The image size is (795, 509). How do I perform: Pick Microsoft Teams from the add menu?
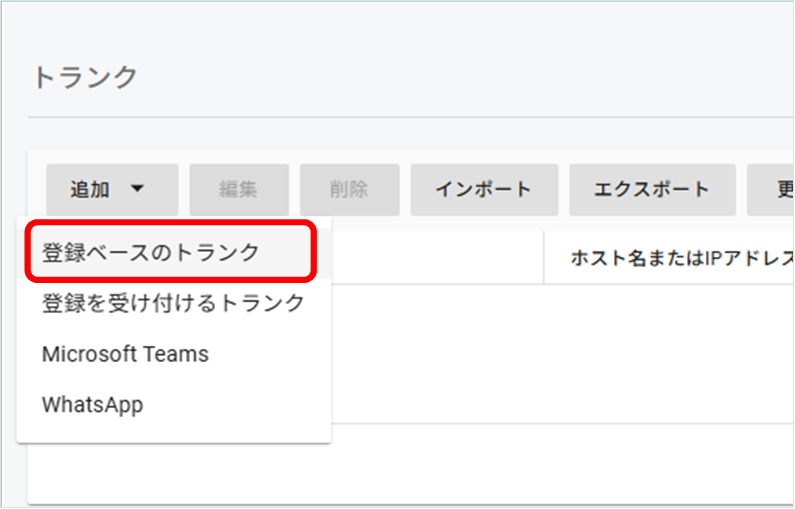coord(125,354)
